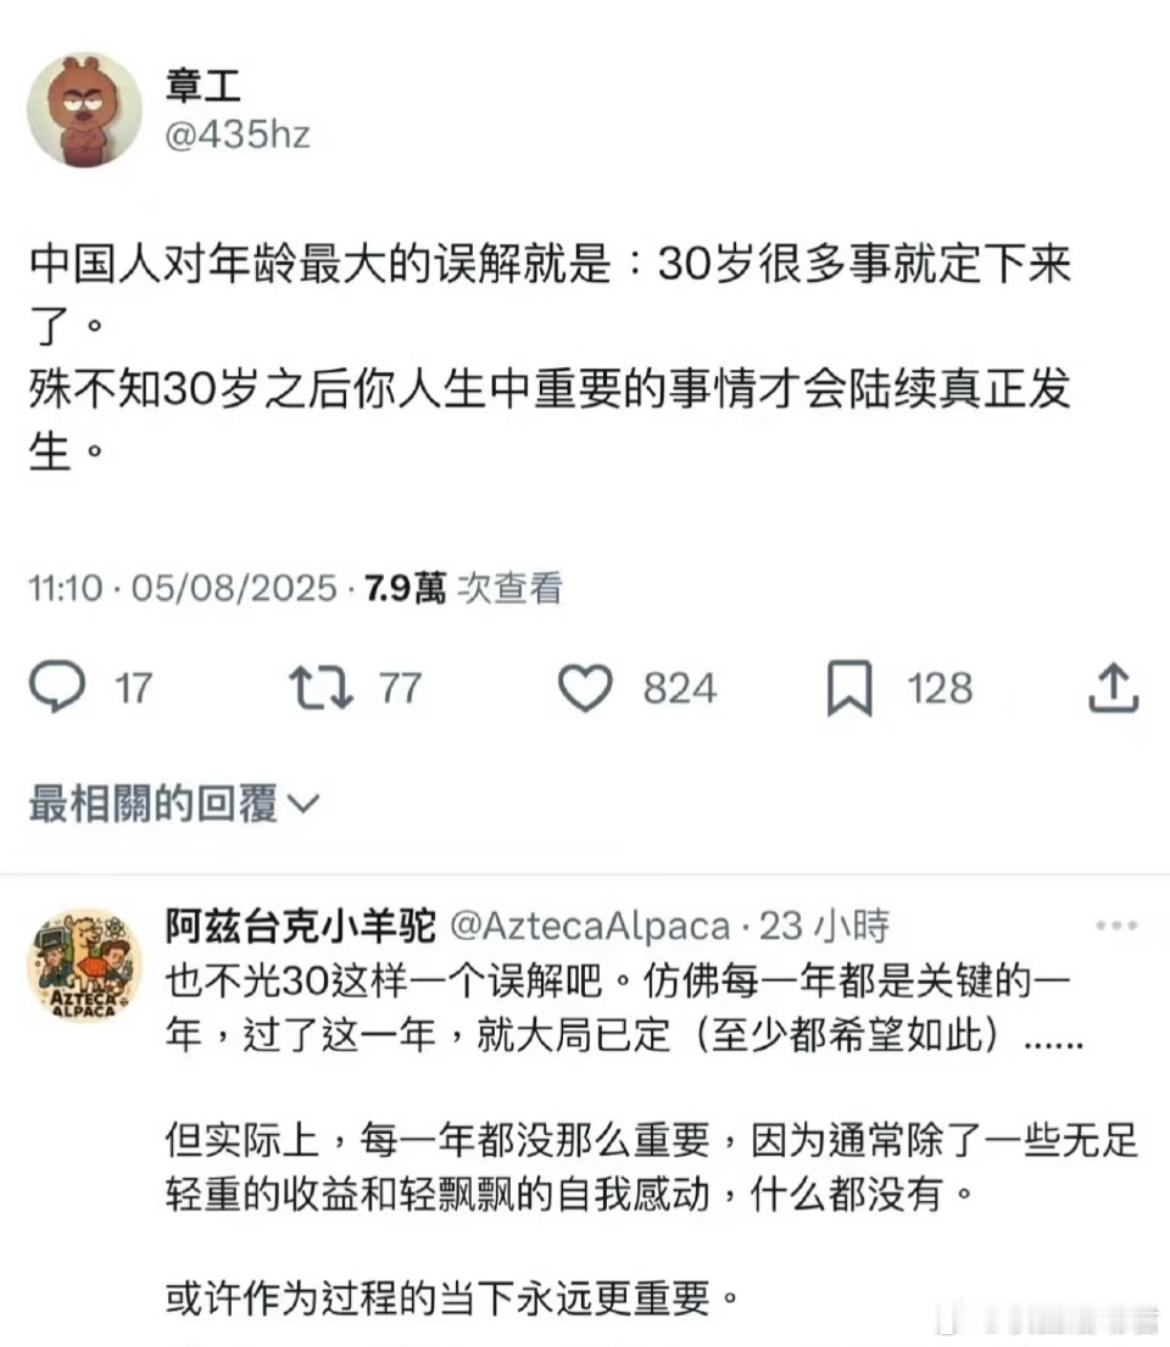Viewport: 1170px width, 1347px height.
Task: Bookmark the post with the bookmark icon
Action: tap(849, 689)
